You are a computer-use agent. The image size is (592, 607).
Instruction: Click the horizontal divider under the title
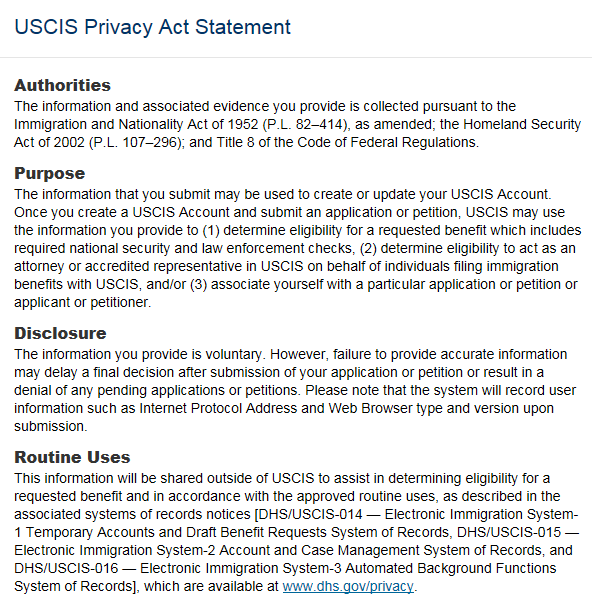(x=296, y=58)
